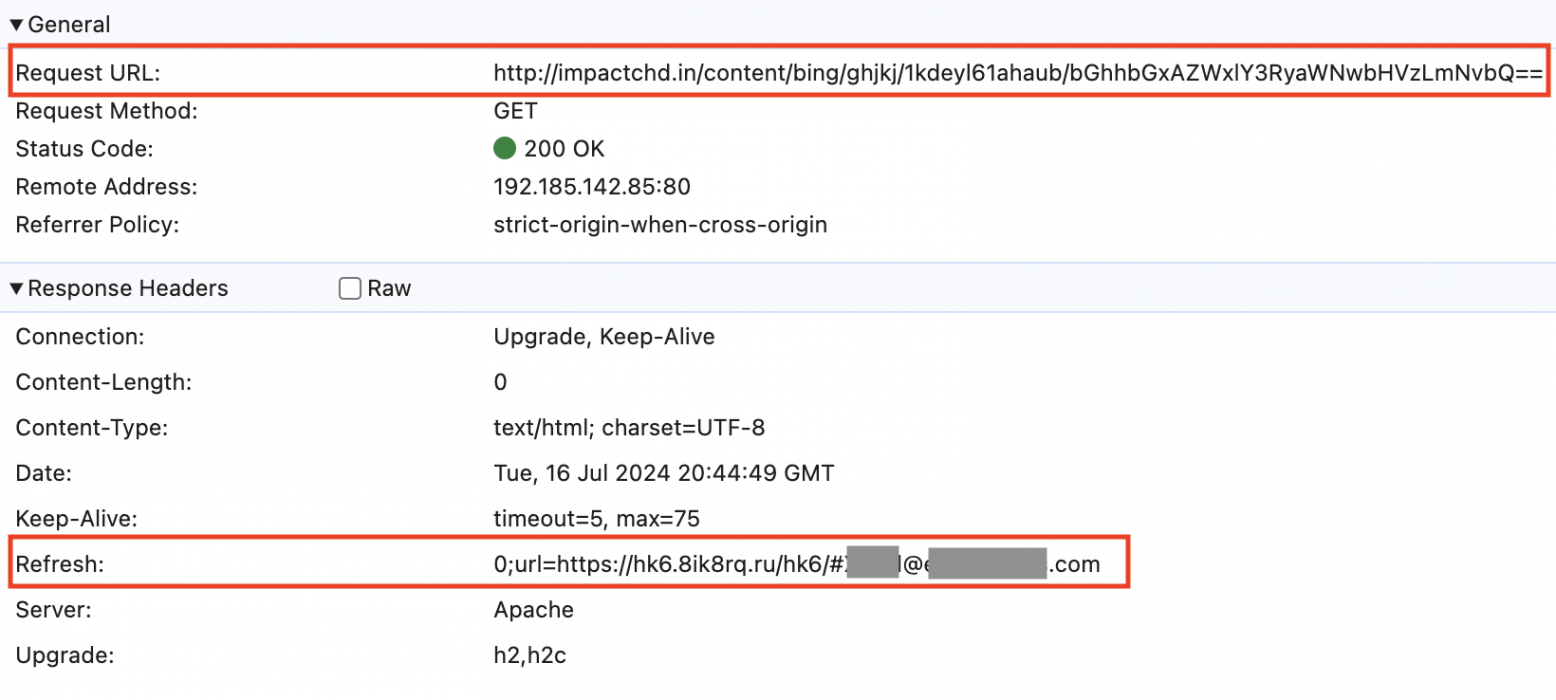This screenshot has width=1556, height=700.
Task: Click the Remote Address value 192.185.142.85:80
Action: click(x=574, y=186)
